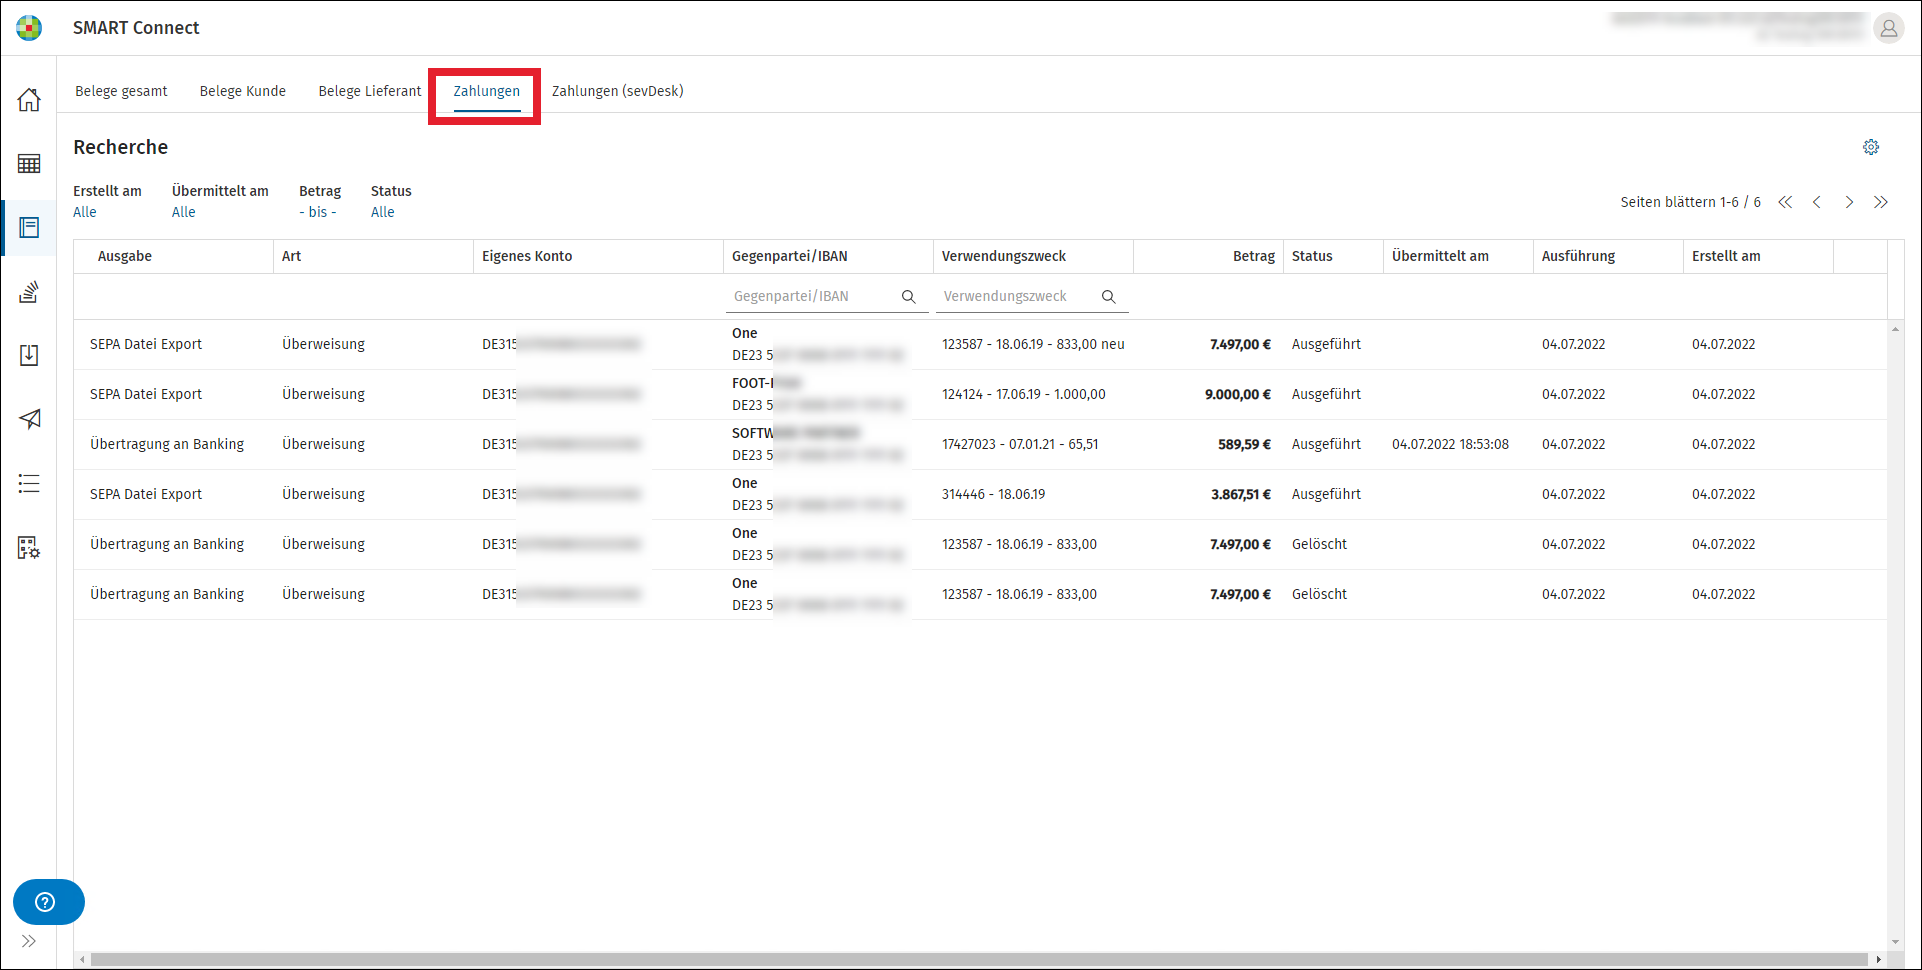Select the documents page icon in sidebar
1922x970 pixels.
pyautogui.click(x=29, y=228)
